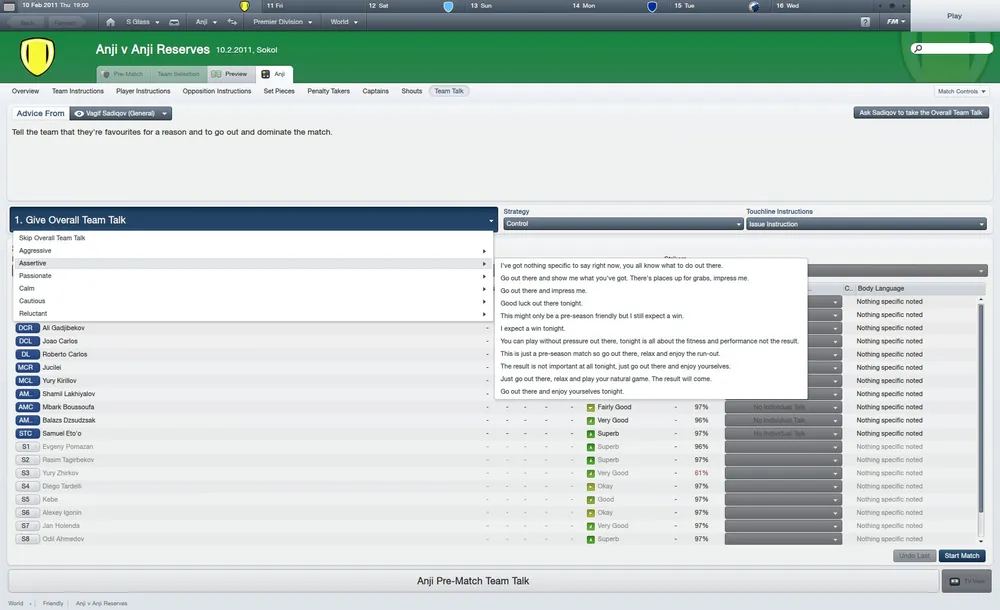Click the globe fixture icon on 15 Tue
Screen dimensions: 1000x610
tap(754, 6)
